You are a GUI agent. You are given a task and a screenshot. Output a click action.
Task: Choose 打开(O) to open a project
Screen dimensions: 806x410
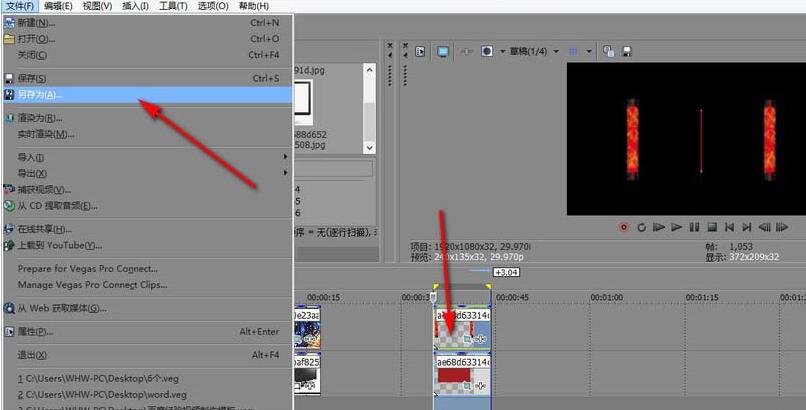[x=148, y=39]
